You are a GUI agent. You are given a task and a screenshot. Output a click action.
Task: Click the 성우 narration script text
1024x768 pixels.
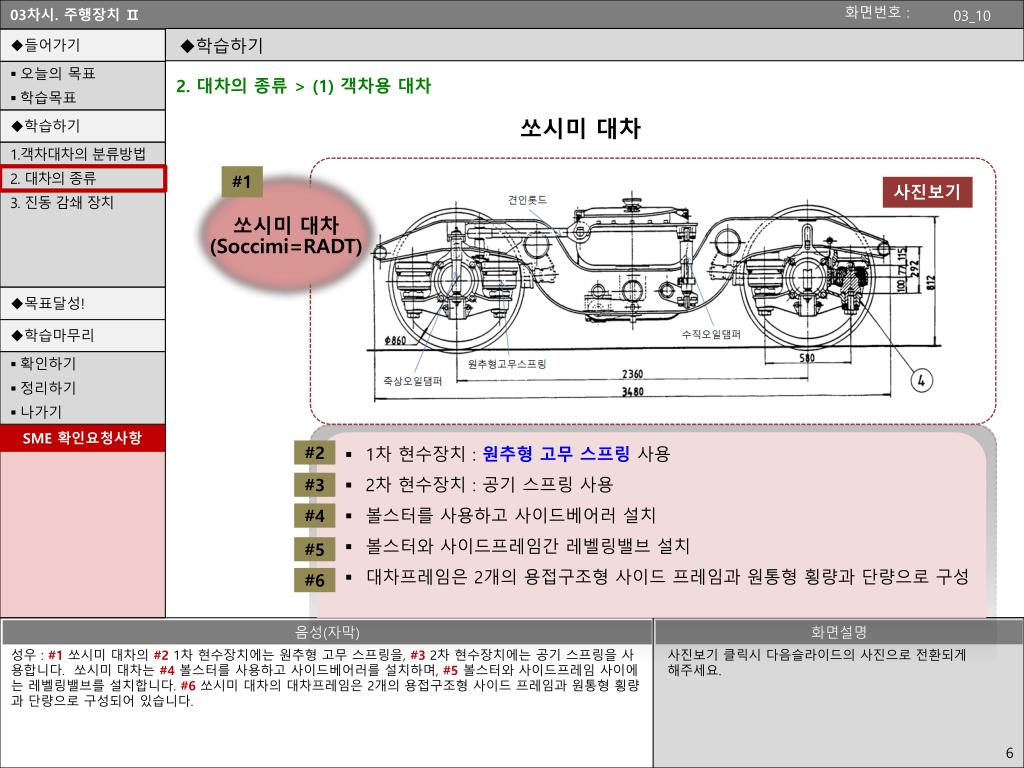pyautogui.click(x=325, y=678)
